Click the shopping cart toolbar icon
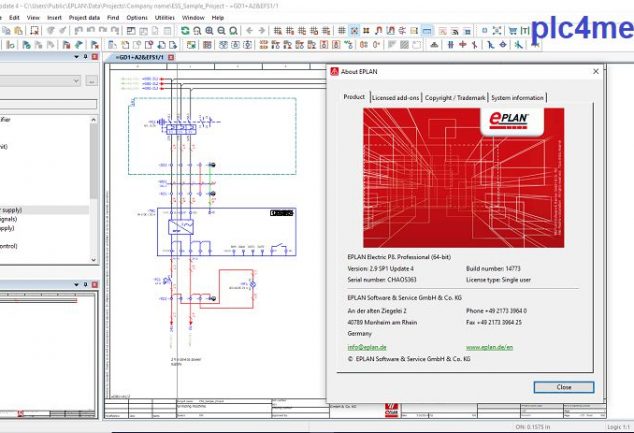 (513, 31)
